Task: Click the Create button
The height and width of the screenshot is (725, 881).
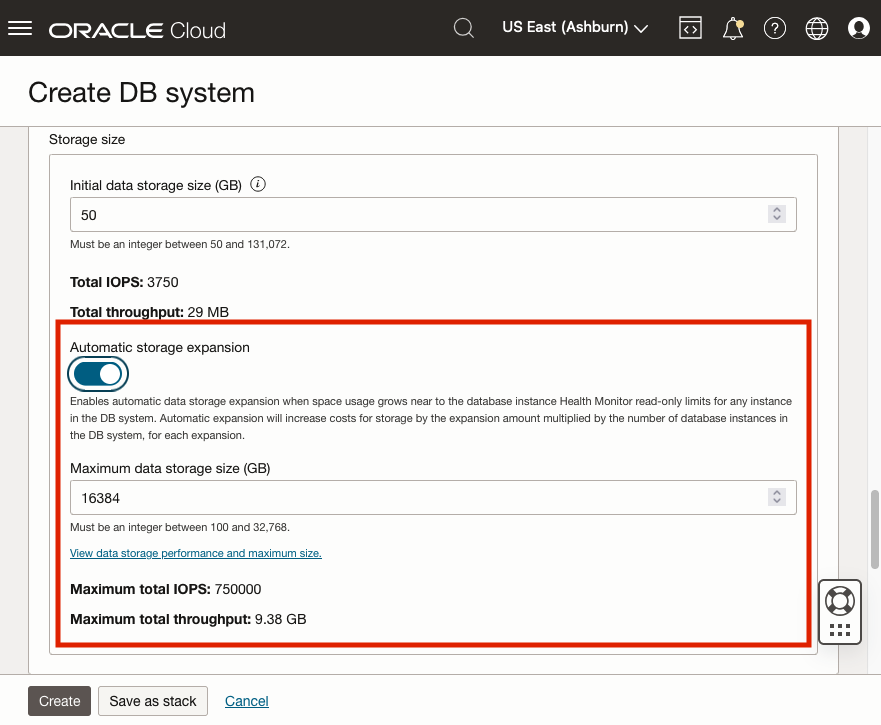Action: [60, 701]
